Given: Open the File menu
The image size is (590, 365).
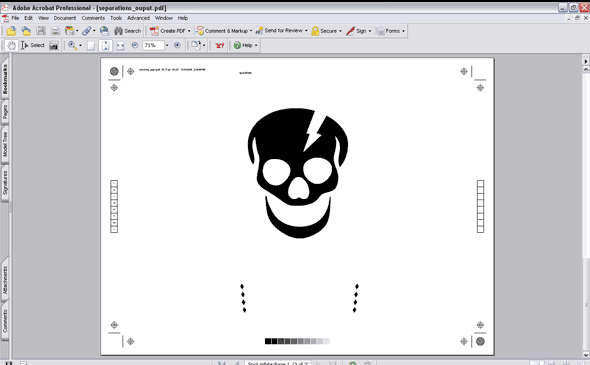Looking at the screenshot, I should coord(15,18).
